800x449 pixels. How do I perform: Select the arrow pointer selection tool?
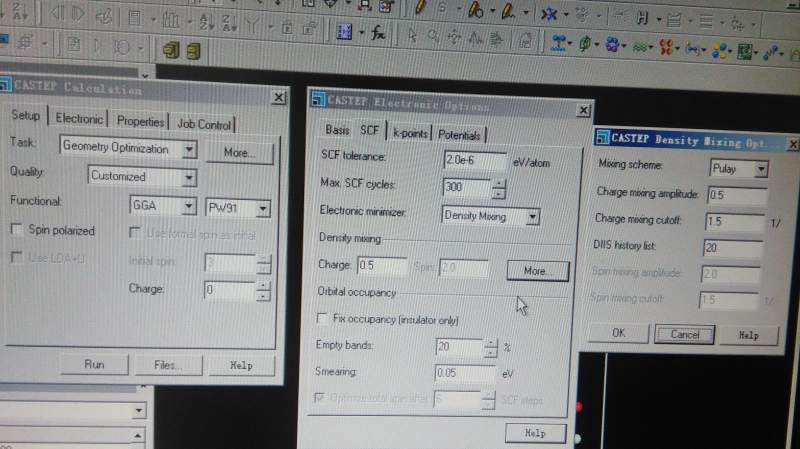[x=412, y=35]
